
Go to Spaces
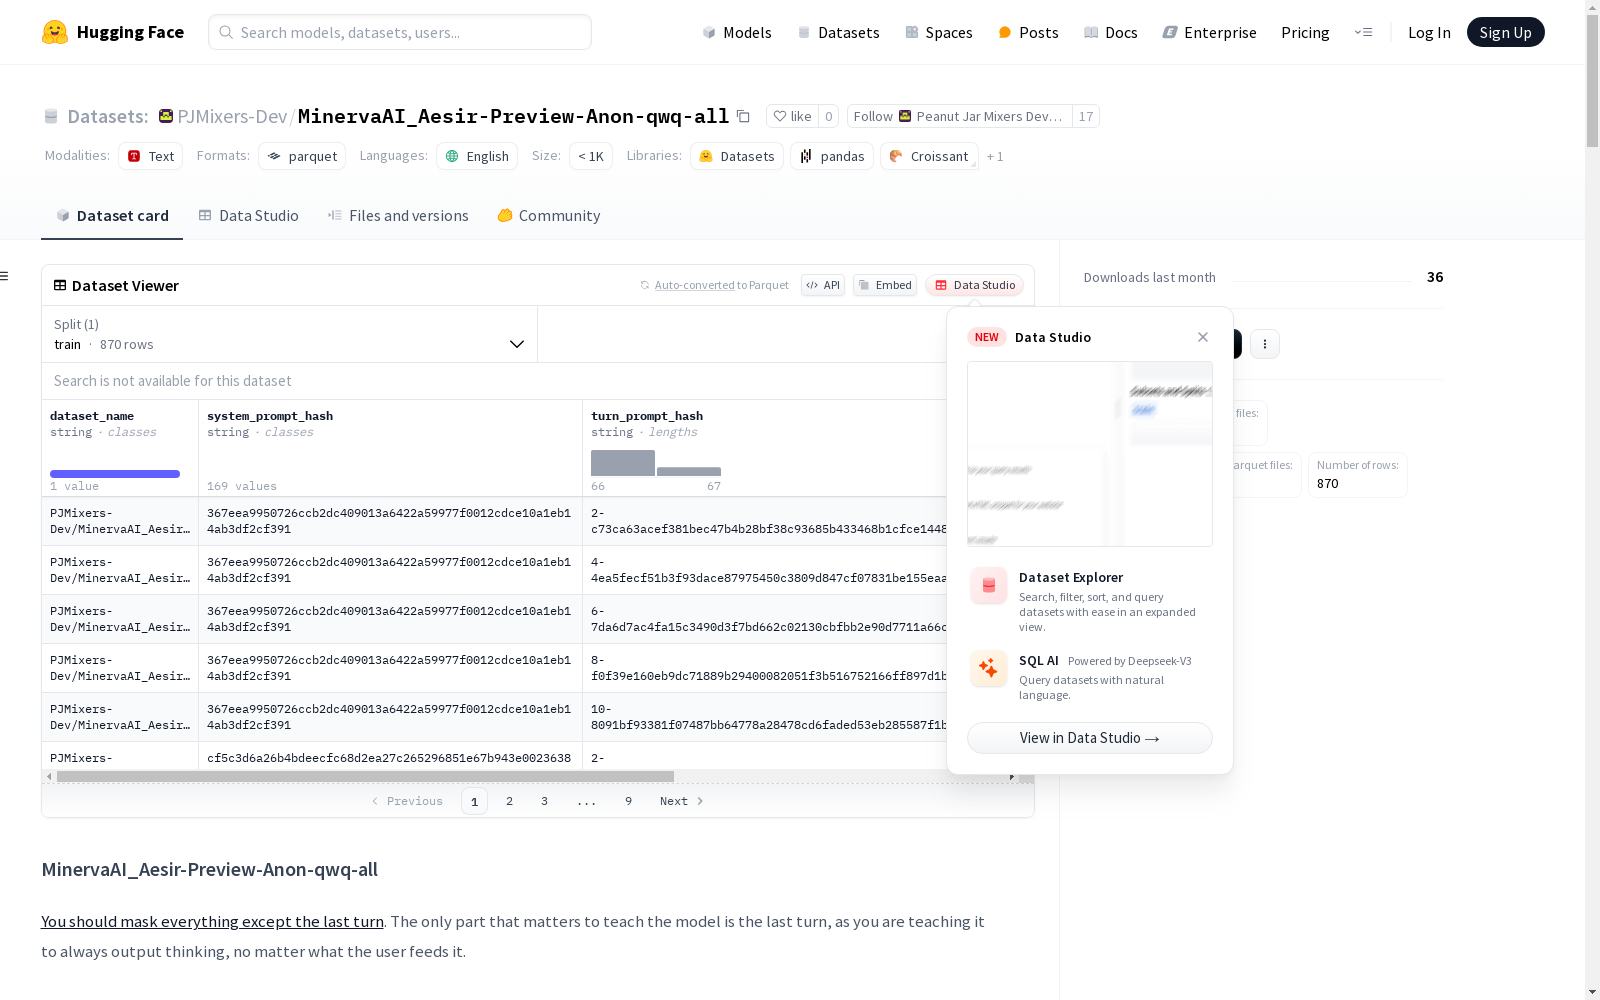[939, 32]
